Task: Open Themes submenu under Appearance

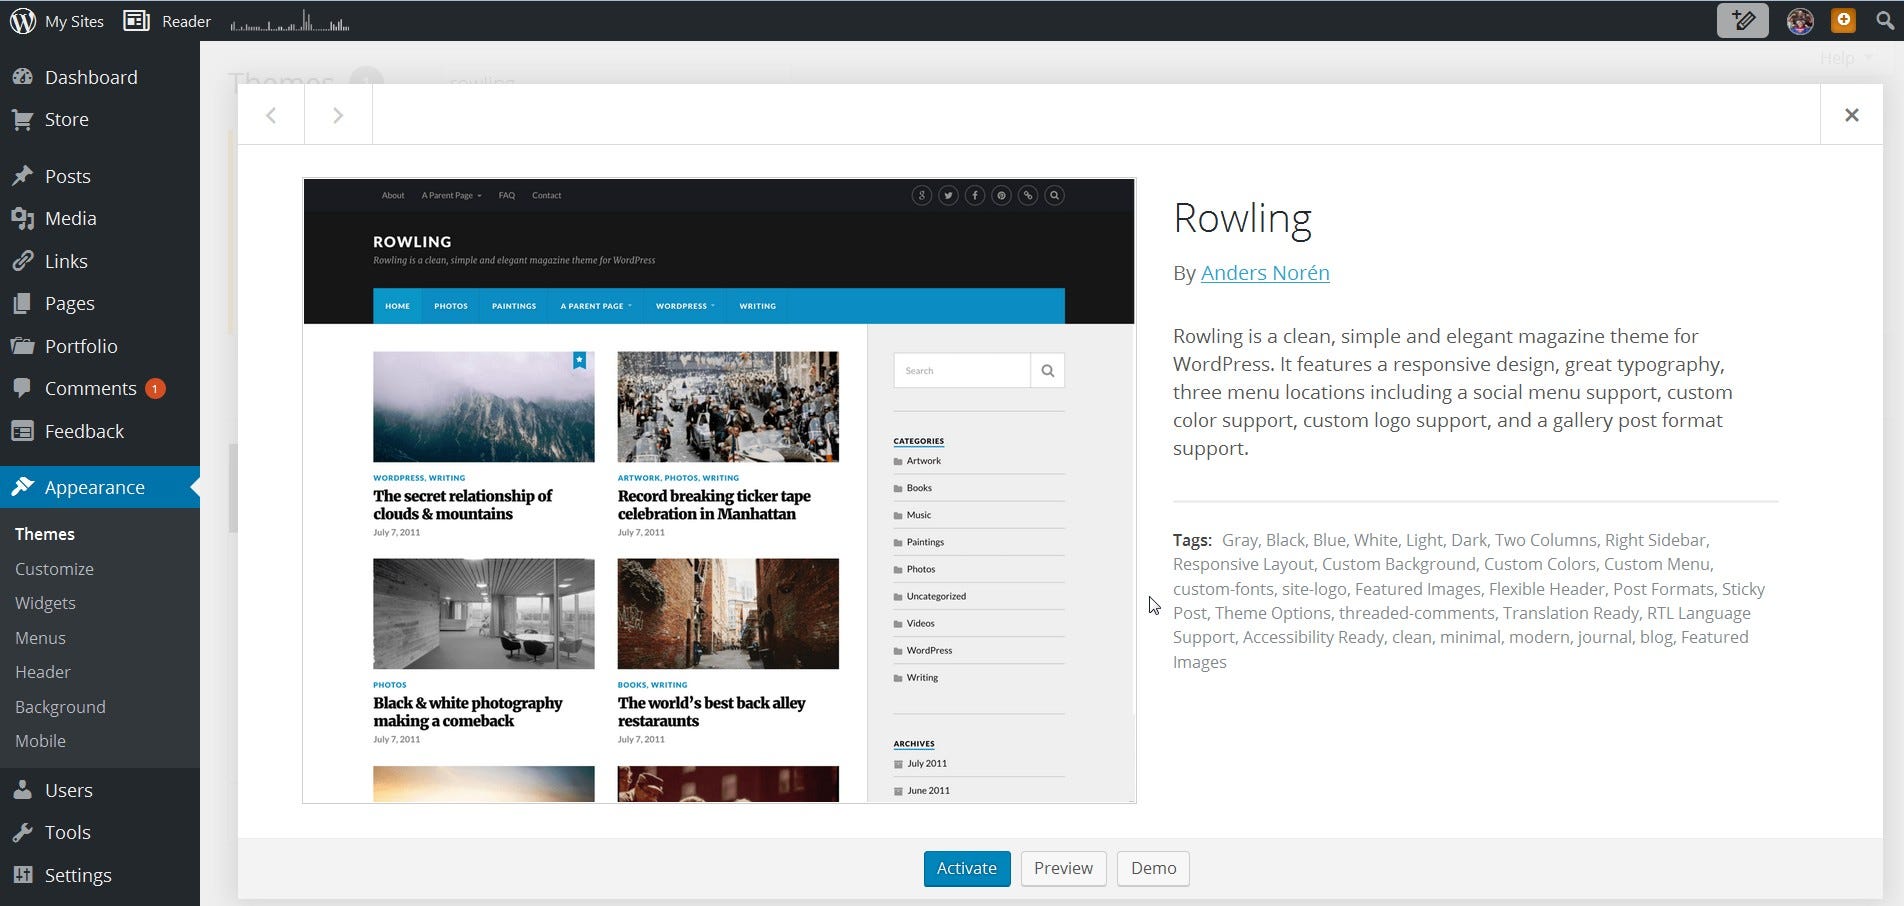Action: click(x=45, y=534)
